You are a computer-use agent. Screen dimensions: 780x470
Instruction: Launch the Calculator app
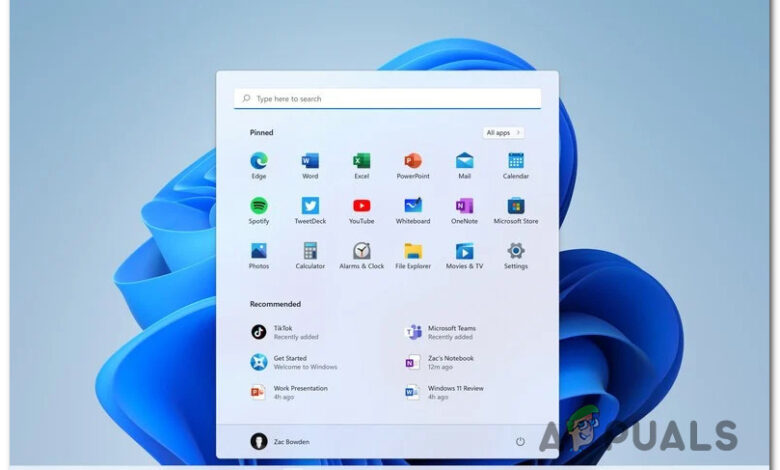(310, 251)
